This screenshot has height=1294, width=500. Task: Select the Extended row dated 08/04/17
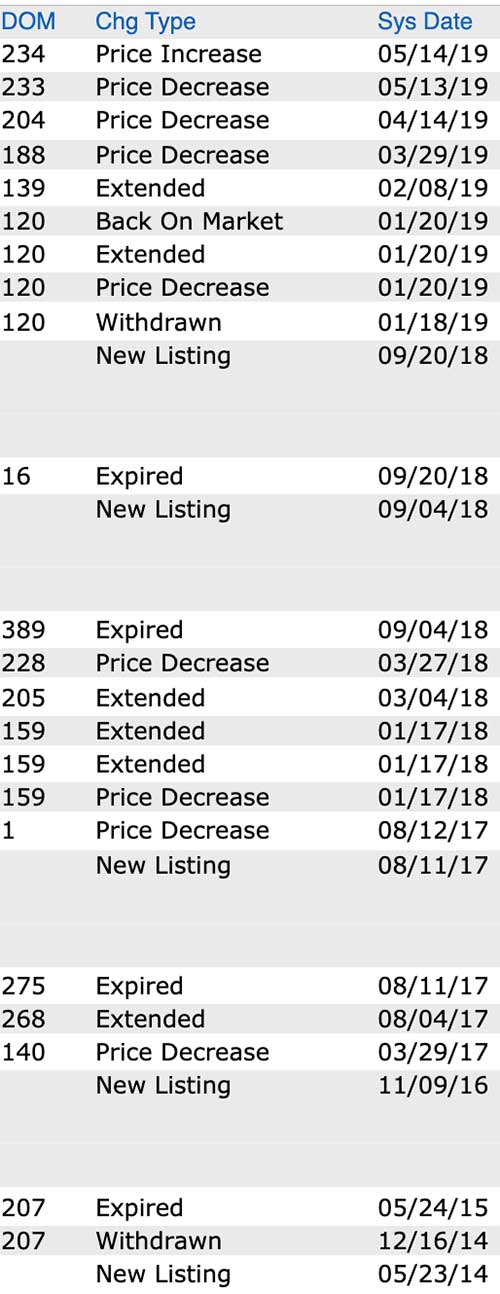point(250,1019)
